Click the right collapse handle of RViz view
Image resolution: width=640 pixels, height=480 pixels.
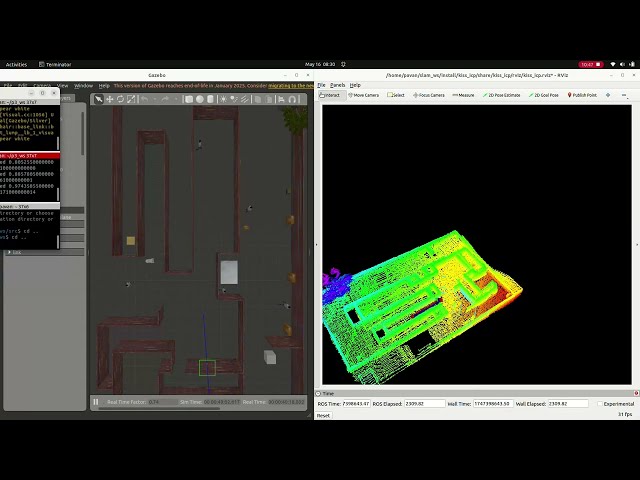click(x=637, y=244)
